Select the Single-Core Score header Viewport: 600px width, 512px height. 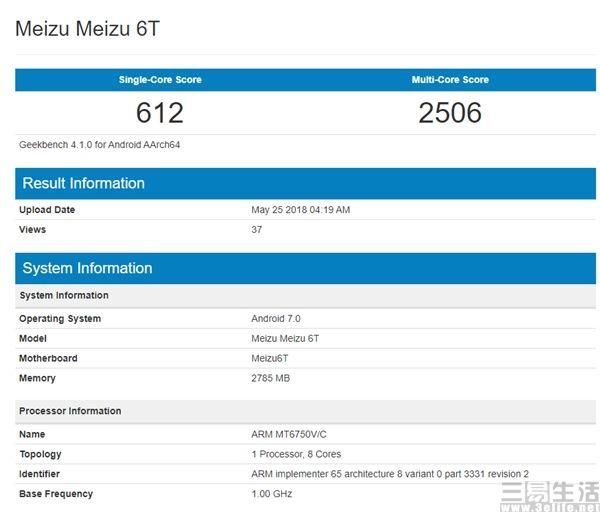click(160, 80)
